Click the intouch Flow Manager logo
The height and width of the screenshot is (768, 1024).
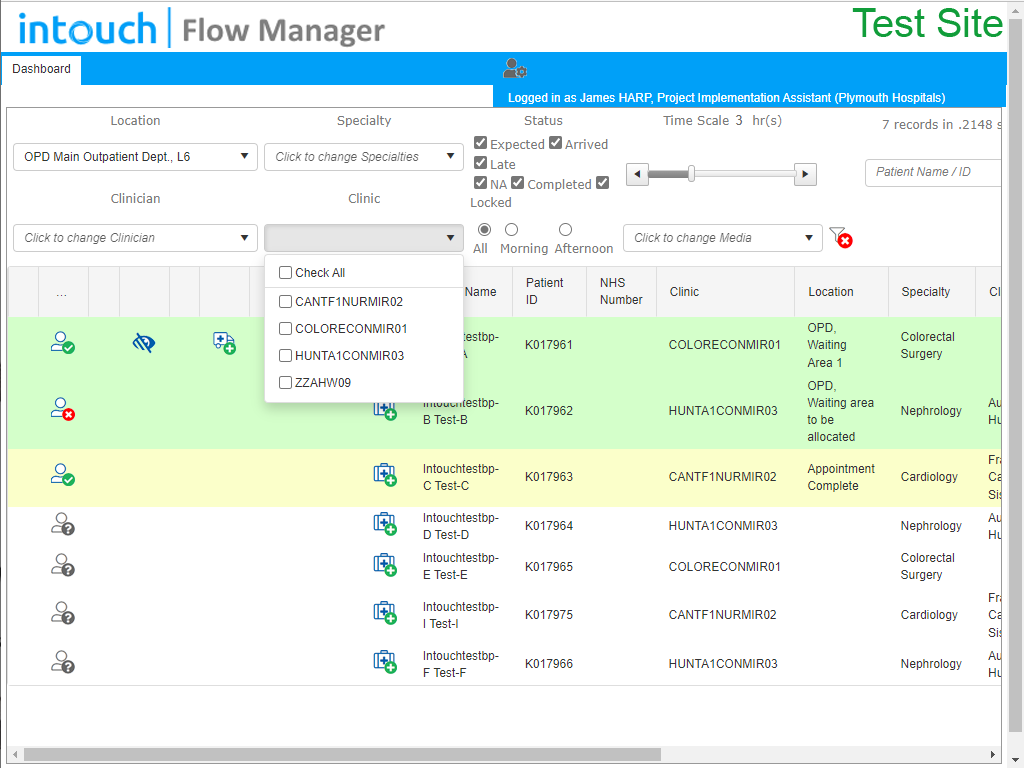tap(201, 29)
